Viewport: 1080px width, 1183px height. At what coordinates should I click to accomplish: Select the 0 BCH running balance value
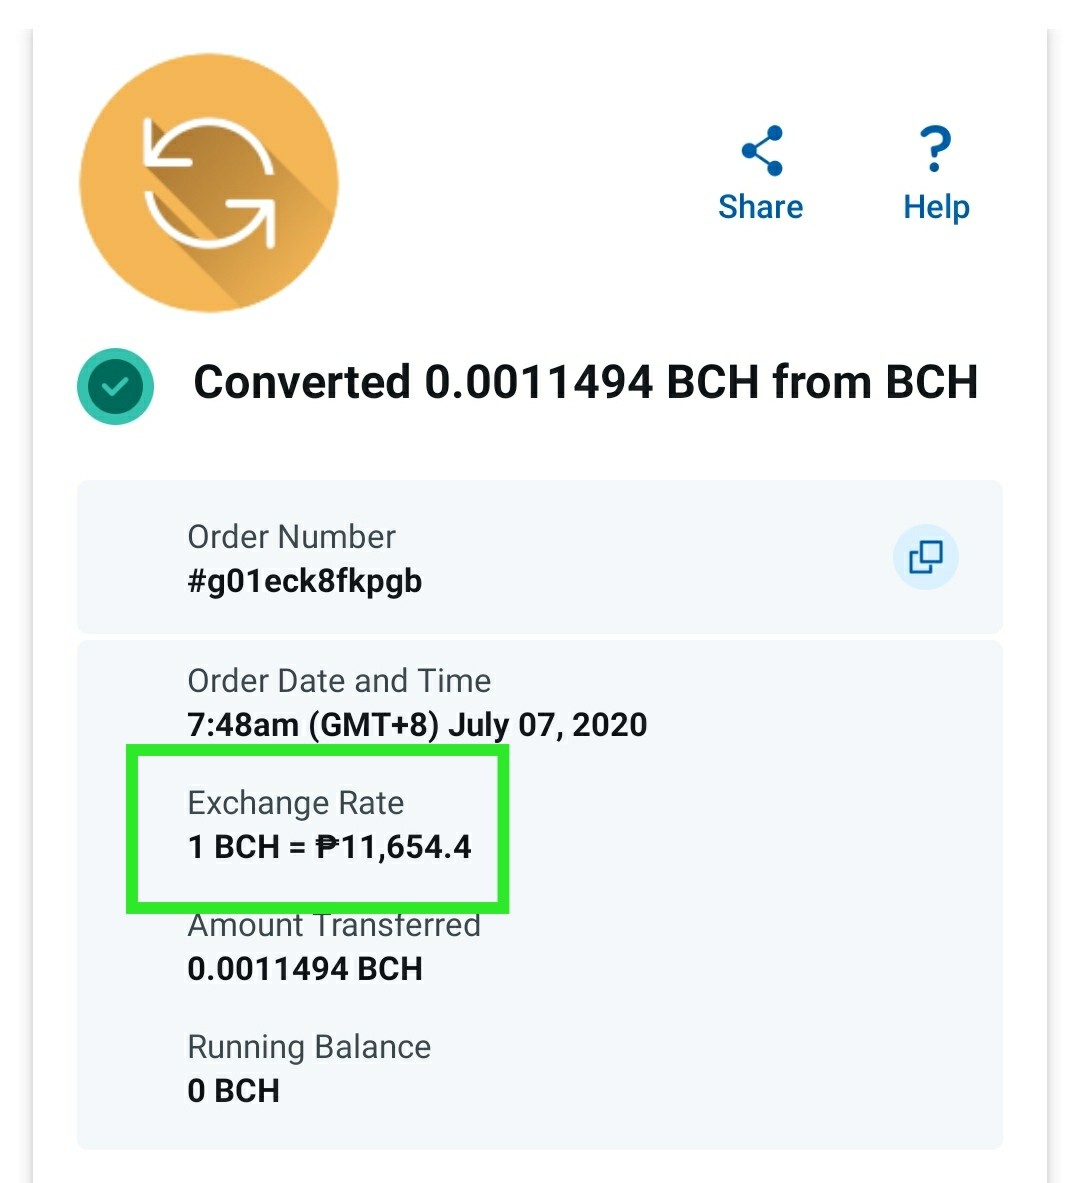pyautogui.click(x=233, y=1091)
